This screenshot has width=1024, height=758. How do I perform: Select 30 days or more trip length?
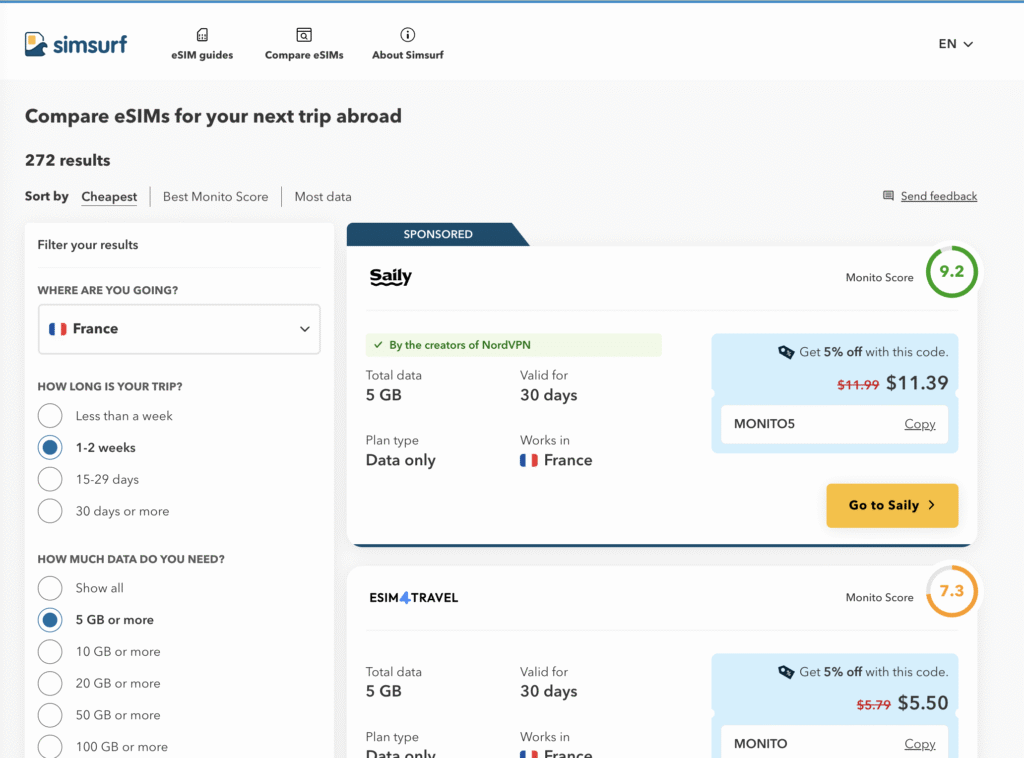point(50,511)
